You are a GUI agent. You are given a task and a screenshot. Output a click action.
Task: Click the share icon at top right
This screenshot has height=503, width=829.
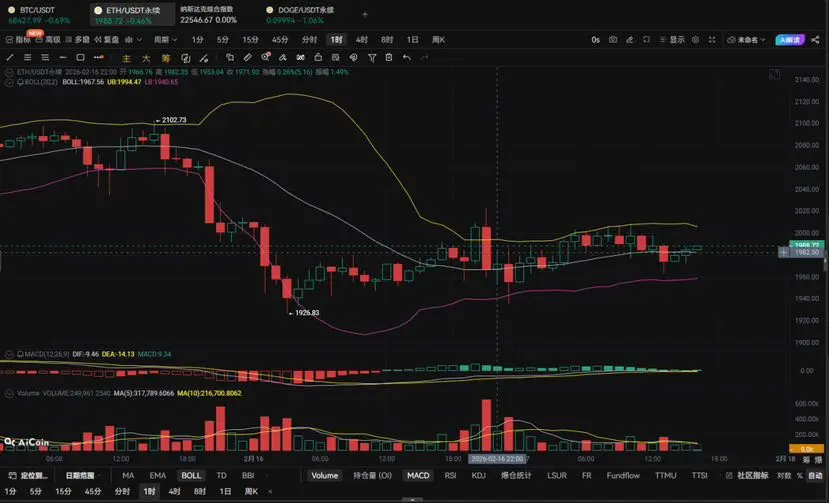(x=815, y=40)
